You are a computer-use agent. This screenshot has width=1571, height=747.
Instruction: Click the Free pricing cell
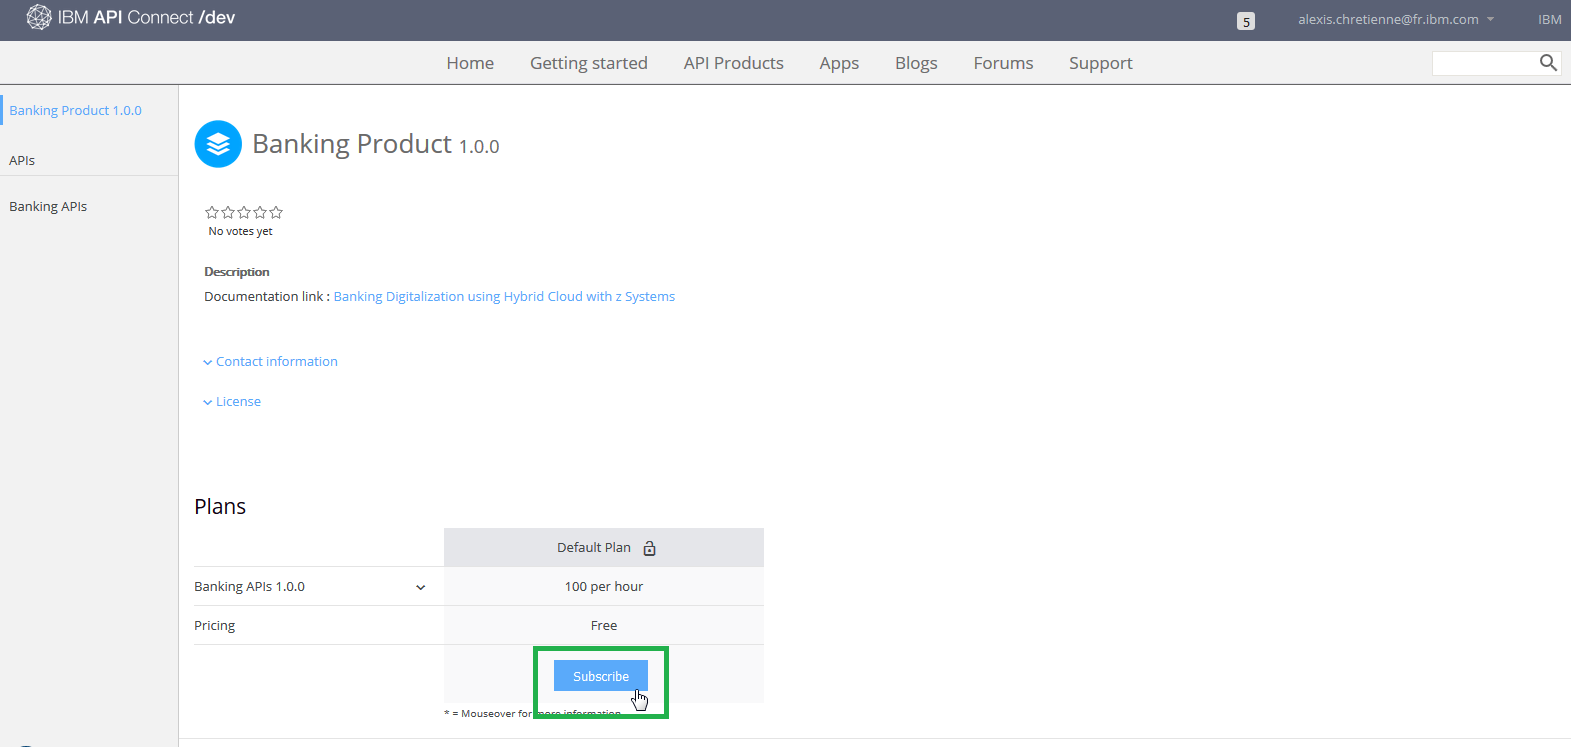click(x=604, y=625)
